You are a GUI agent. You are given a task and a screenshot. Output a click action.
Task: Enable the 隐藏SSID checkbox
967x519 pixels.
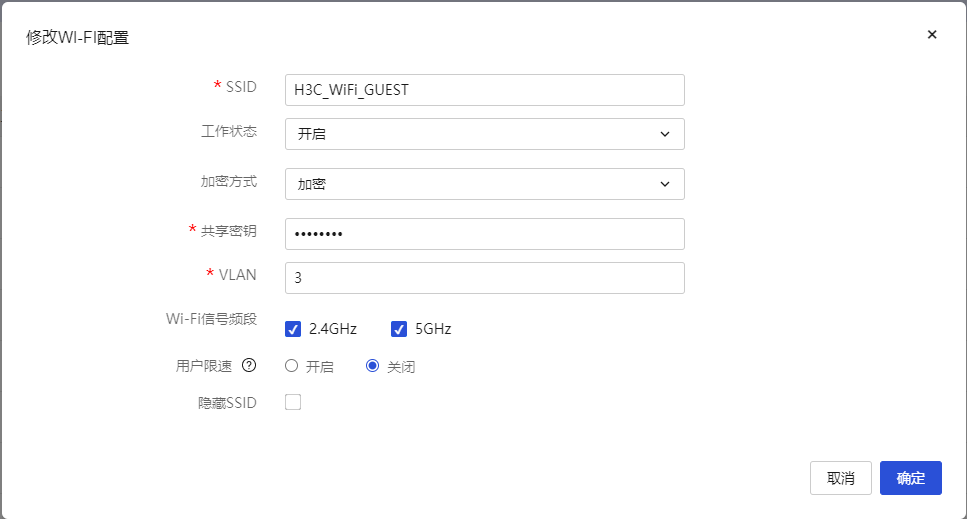coord(293,402)
